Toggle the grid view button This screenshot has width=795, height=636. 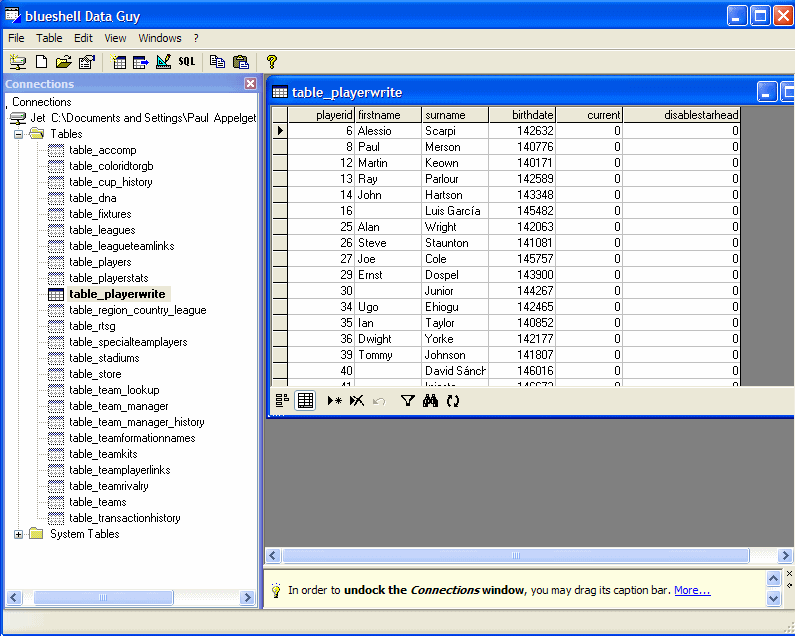point(305,401)
